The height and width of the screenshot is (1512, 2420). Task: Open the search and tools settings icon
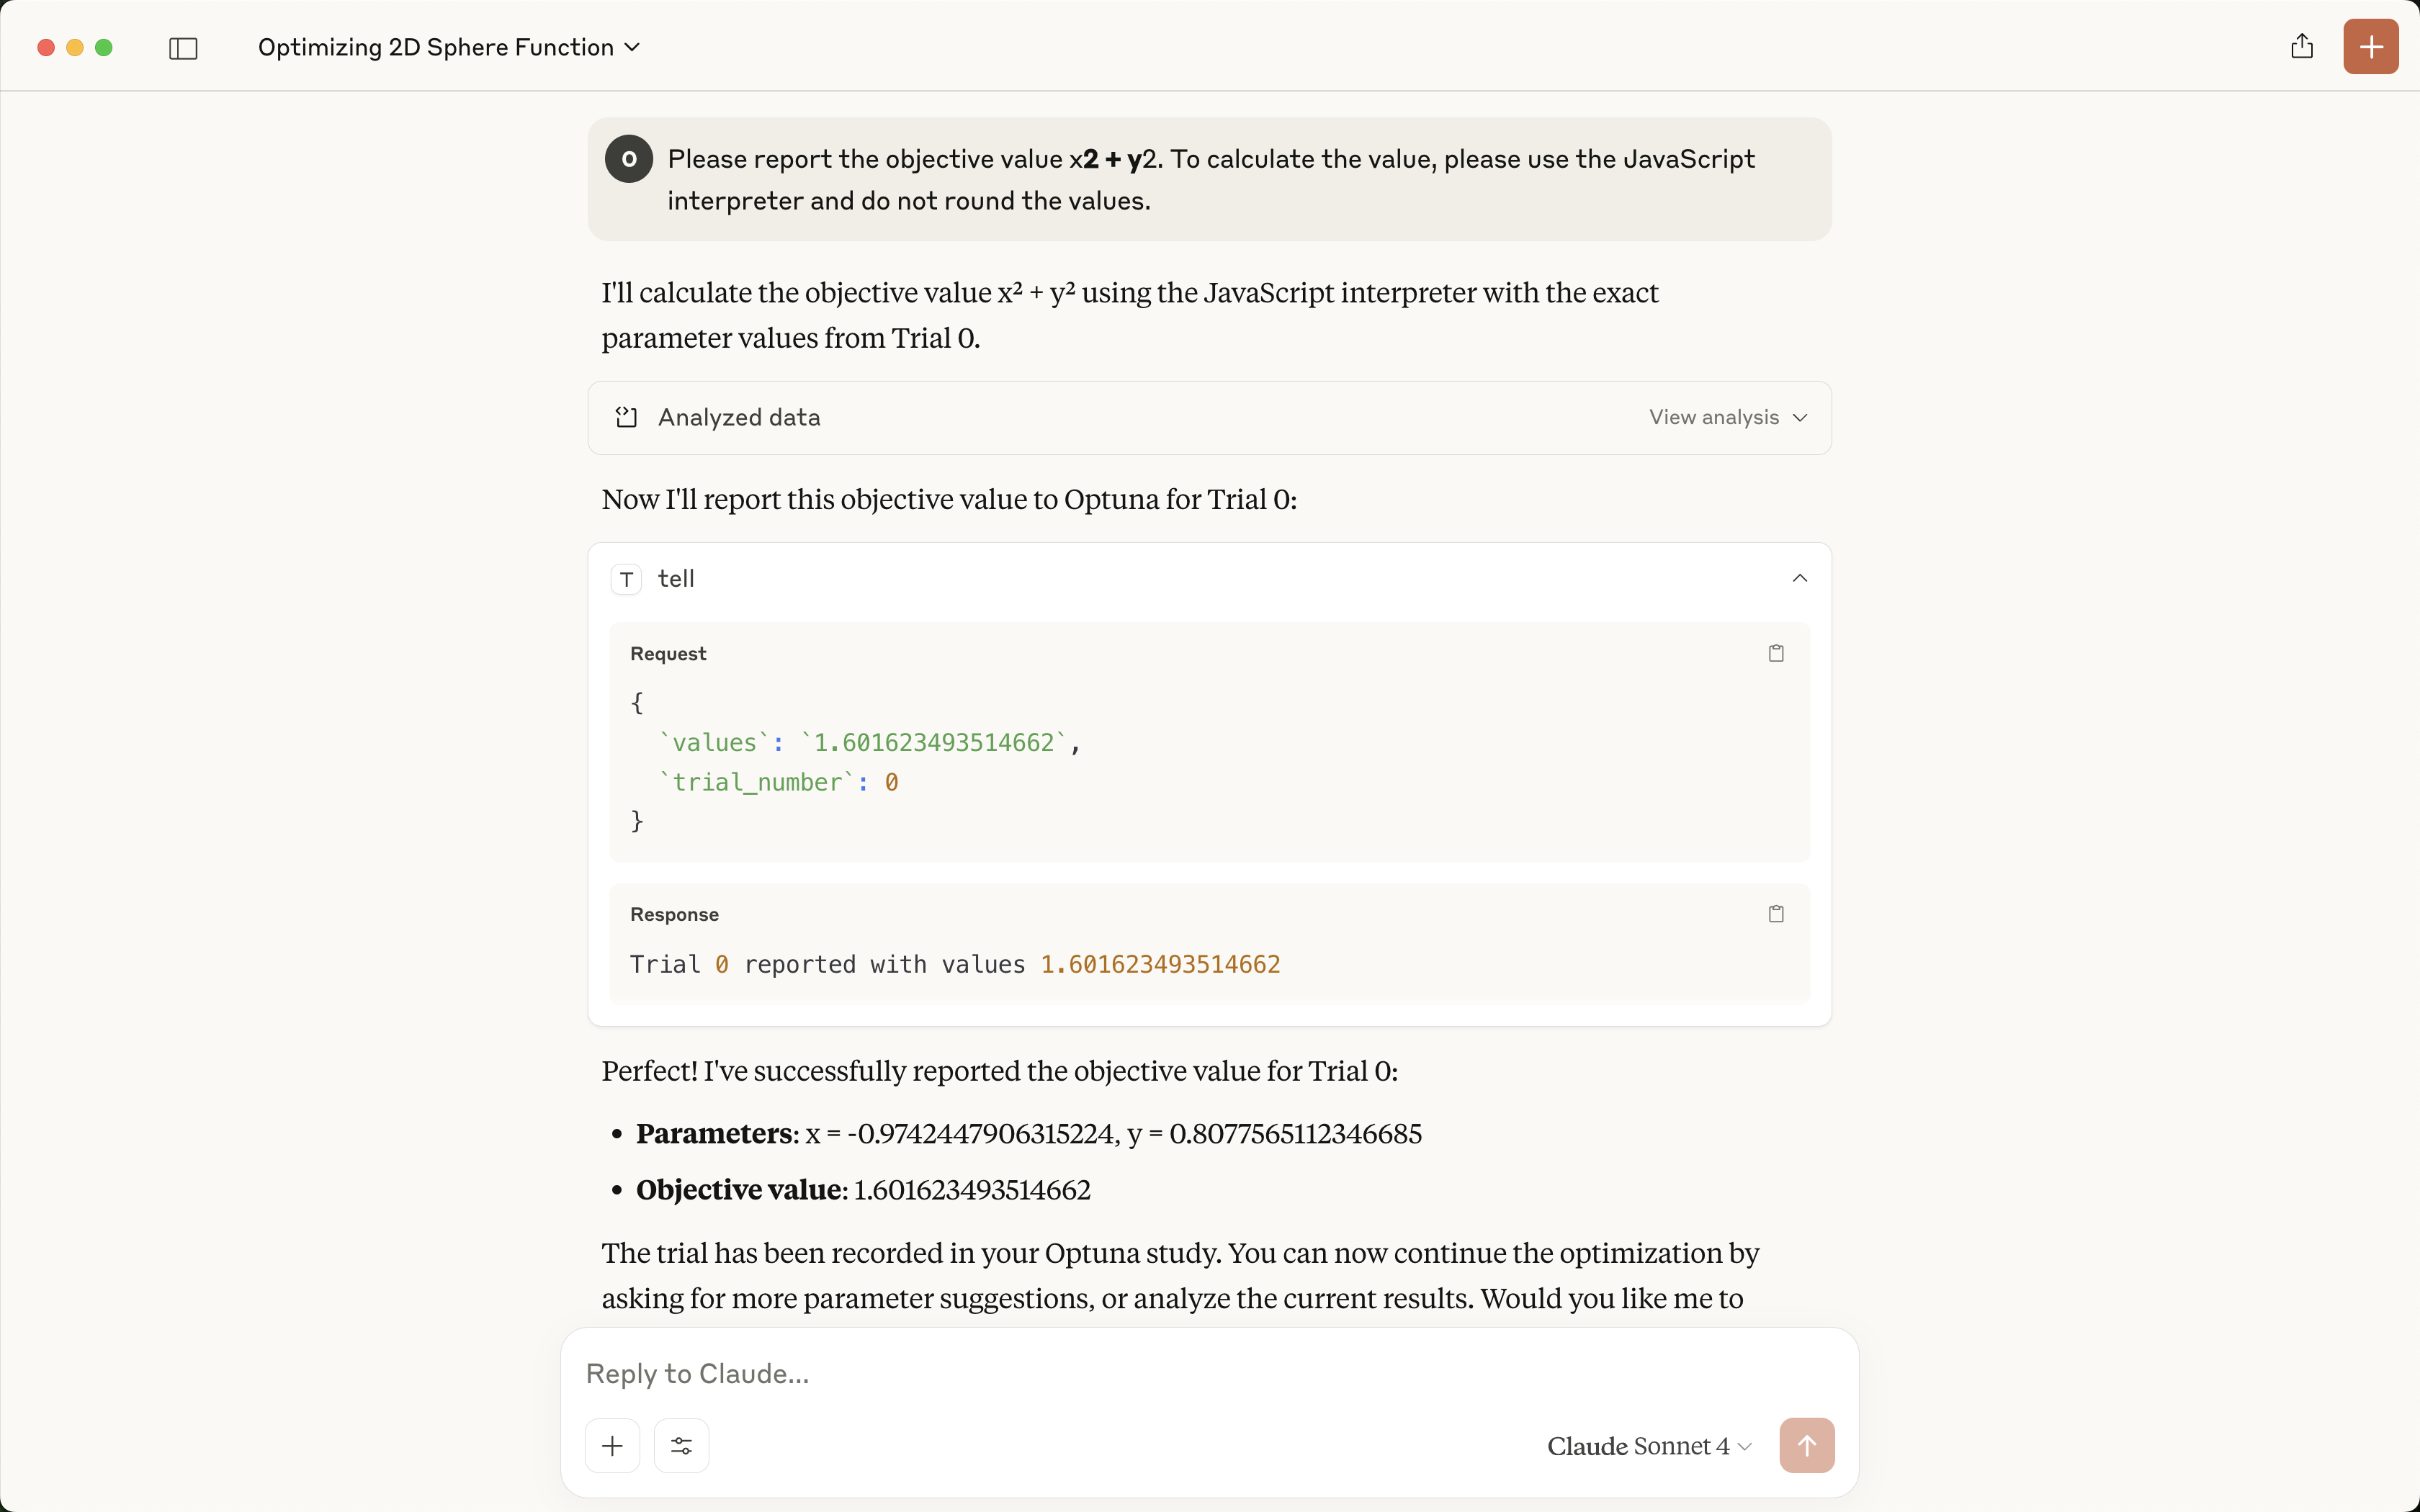(681, 1445)
